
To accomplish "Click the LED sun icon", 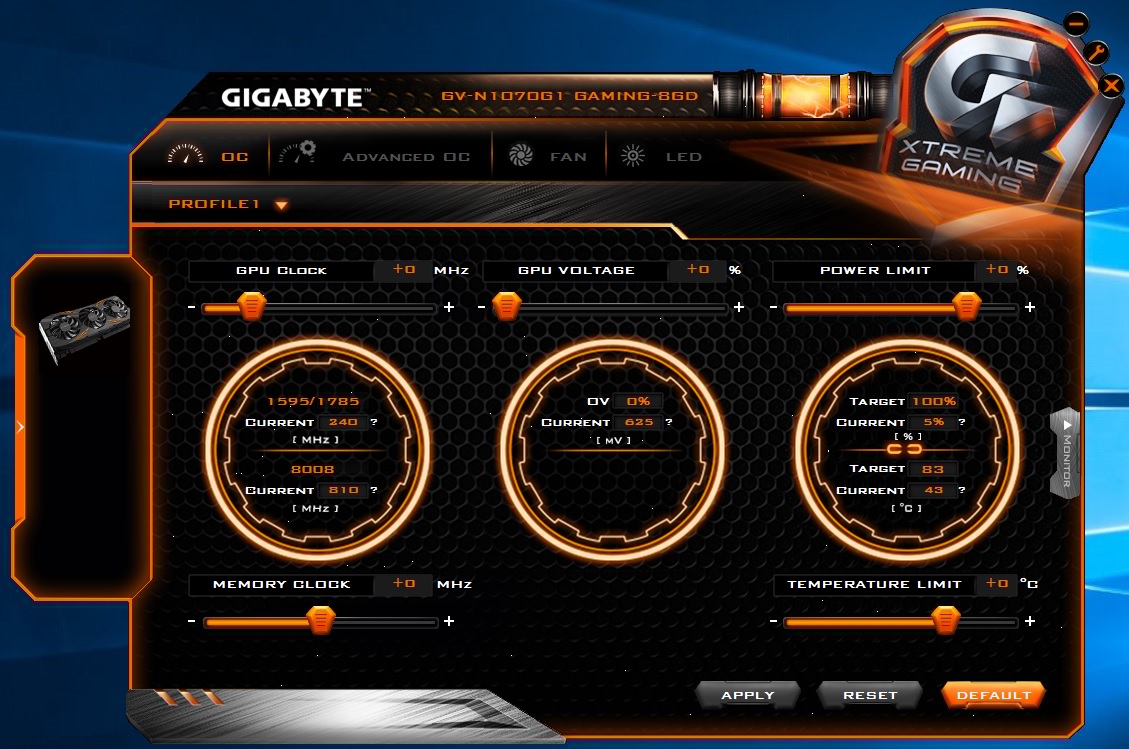I will pyautogui.click(x=633, y=156).
